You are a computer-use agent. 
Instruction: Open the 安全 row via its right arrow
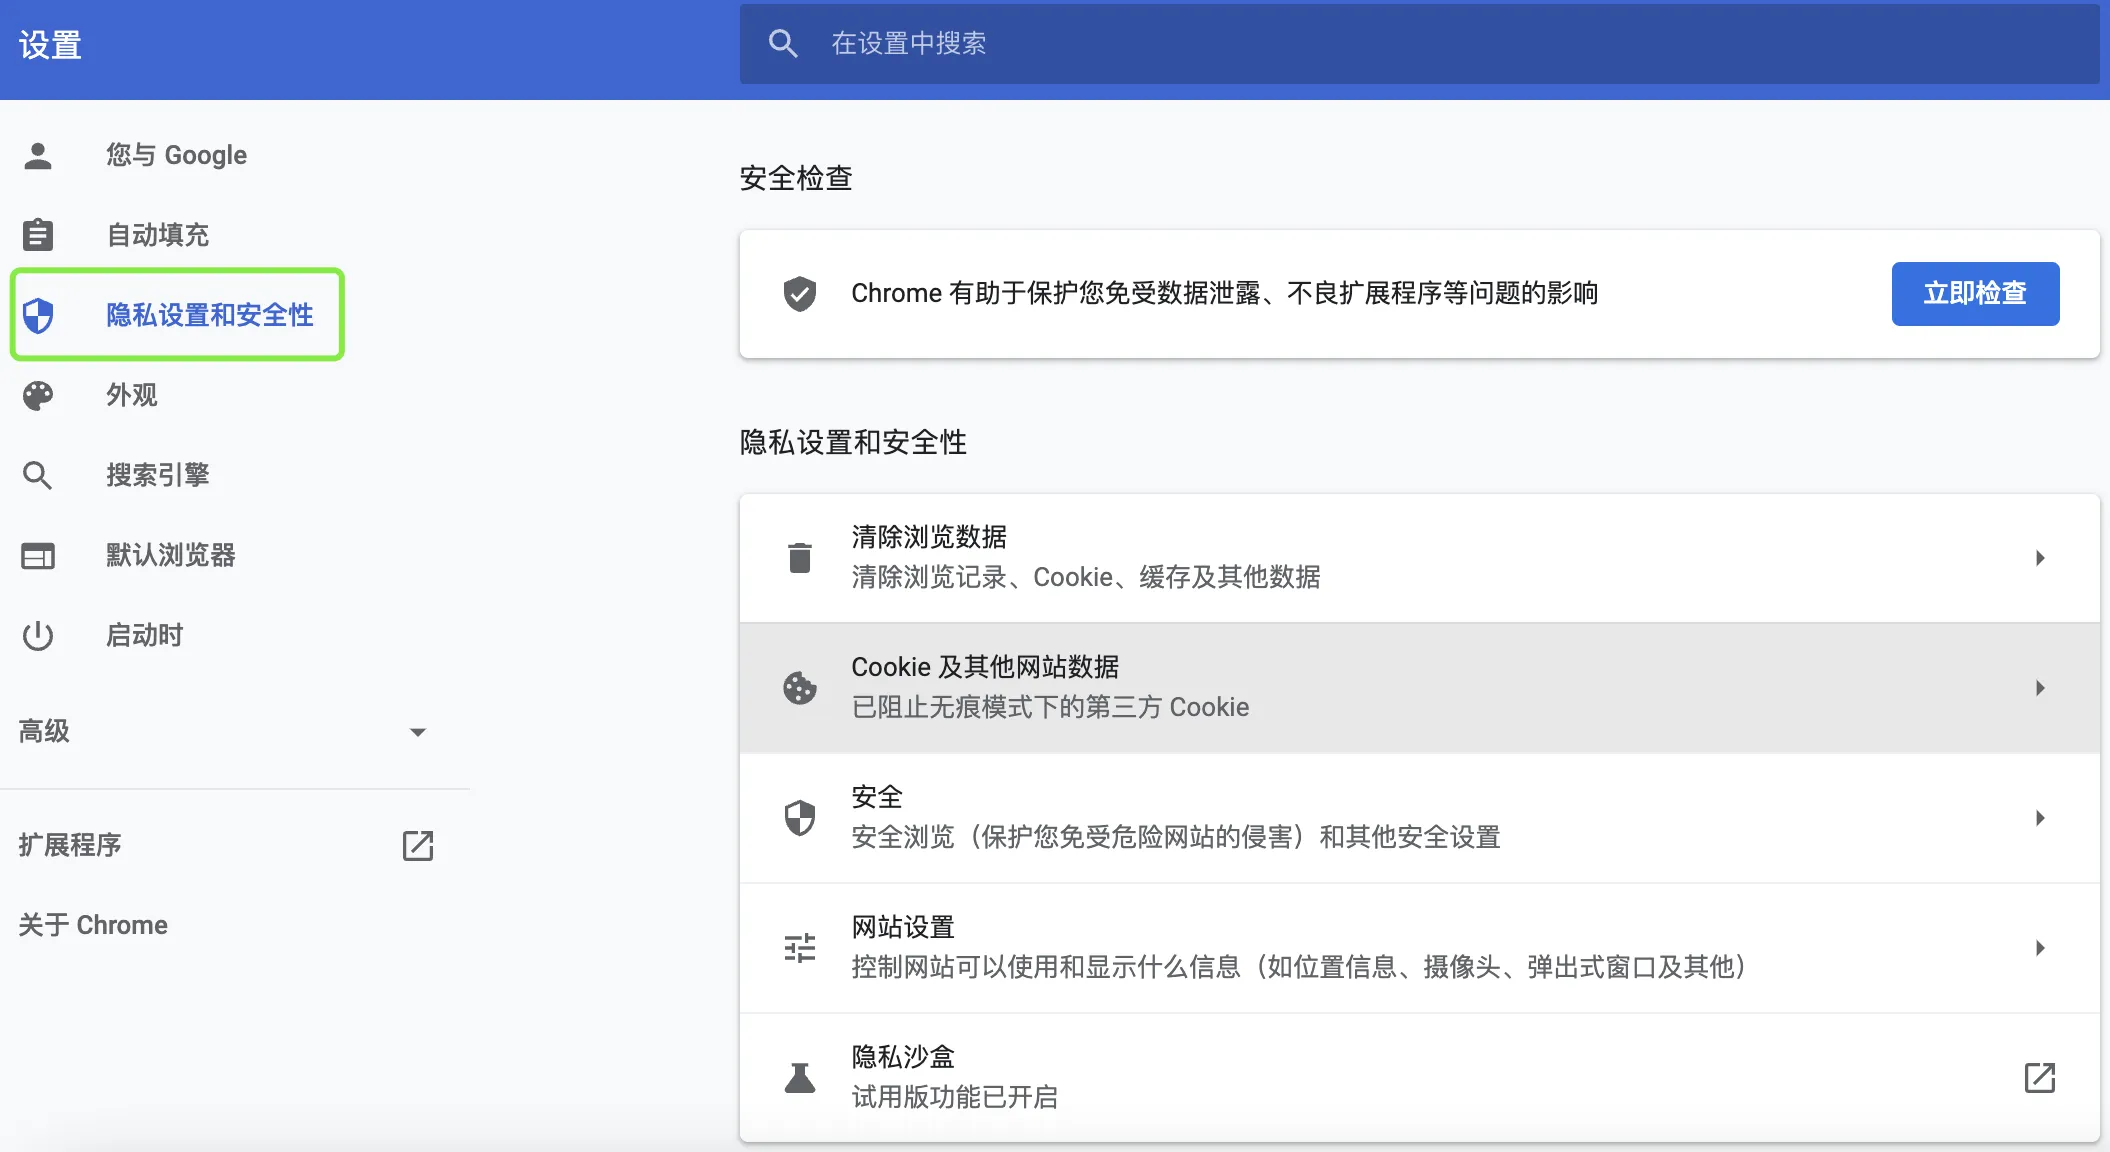[x=2040, y=818]
